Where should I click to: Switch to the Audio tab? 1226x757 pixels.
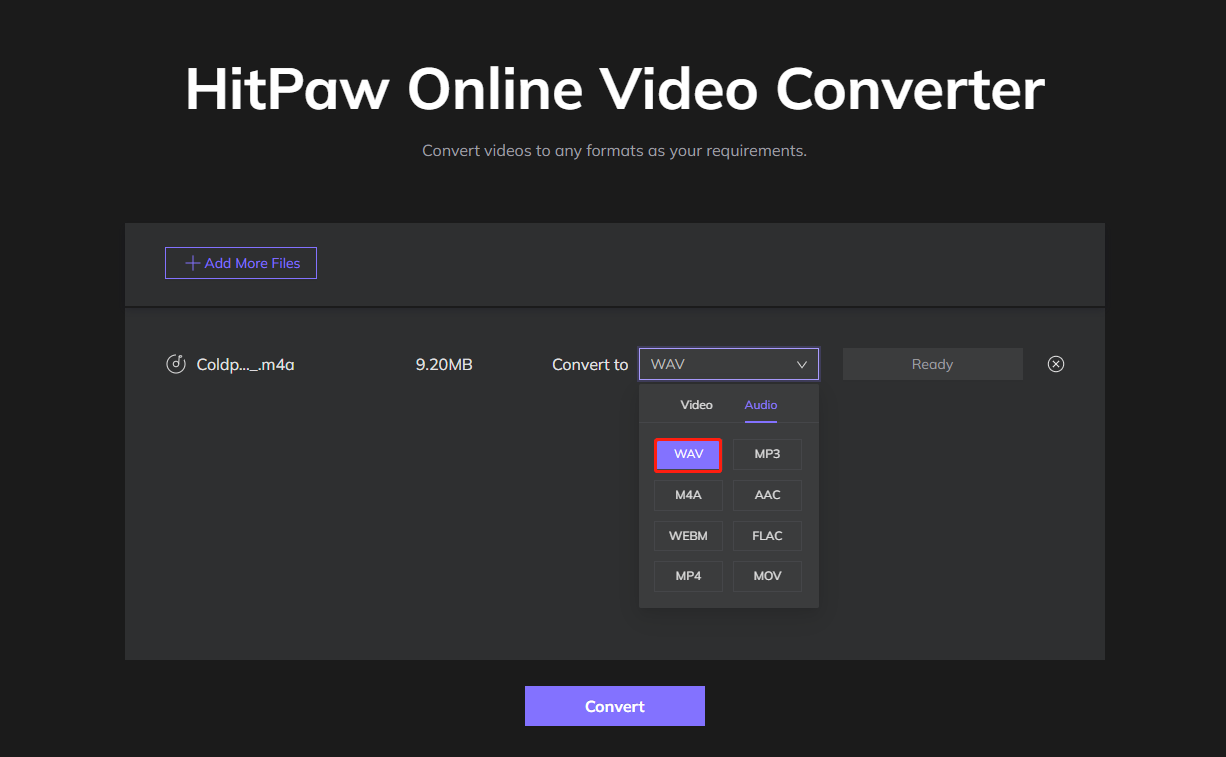761,405
